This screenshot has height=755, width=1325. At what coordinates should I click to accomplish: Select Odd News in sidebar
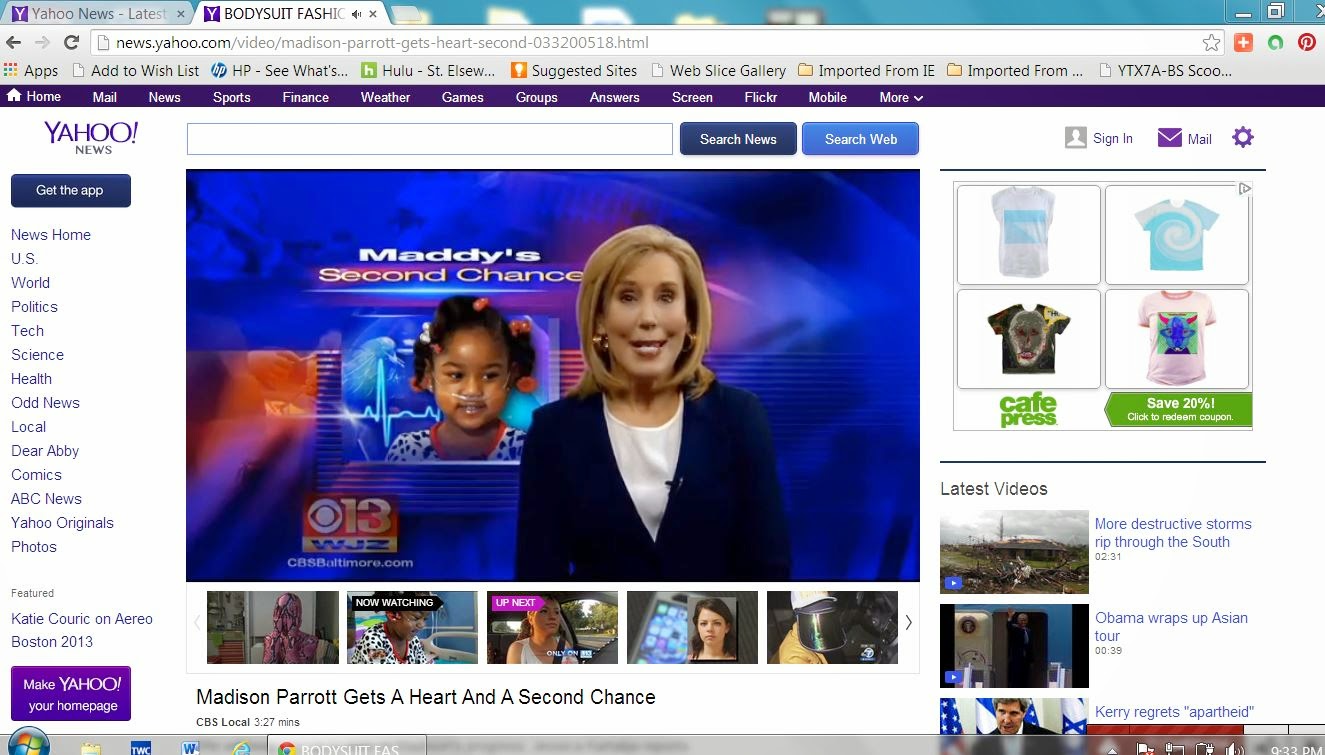[x=45, y=403]
